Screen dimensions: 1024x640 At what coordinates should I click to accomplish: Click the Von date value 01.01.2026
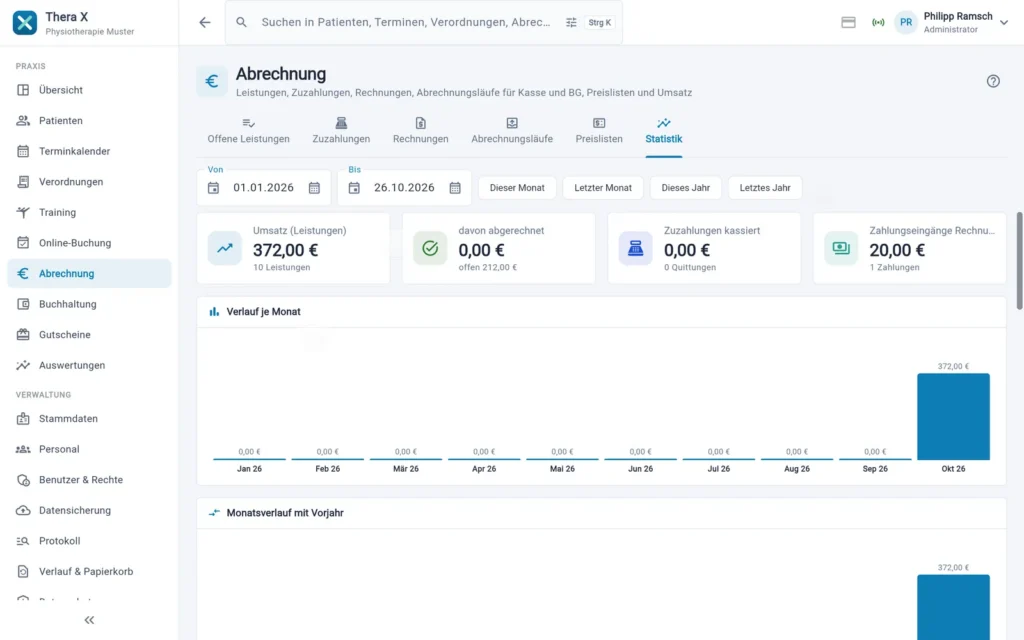[264, 188]
